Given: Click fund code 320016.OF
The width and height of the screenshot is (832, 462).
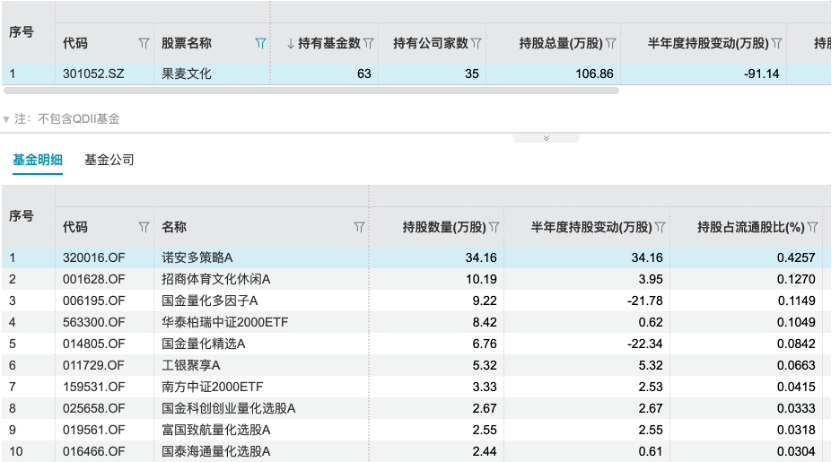Looking at the screenshot, I should pos(94,258).
